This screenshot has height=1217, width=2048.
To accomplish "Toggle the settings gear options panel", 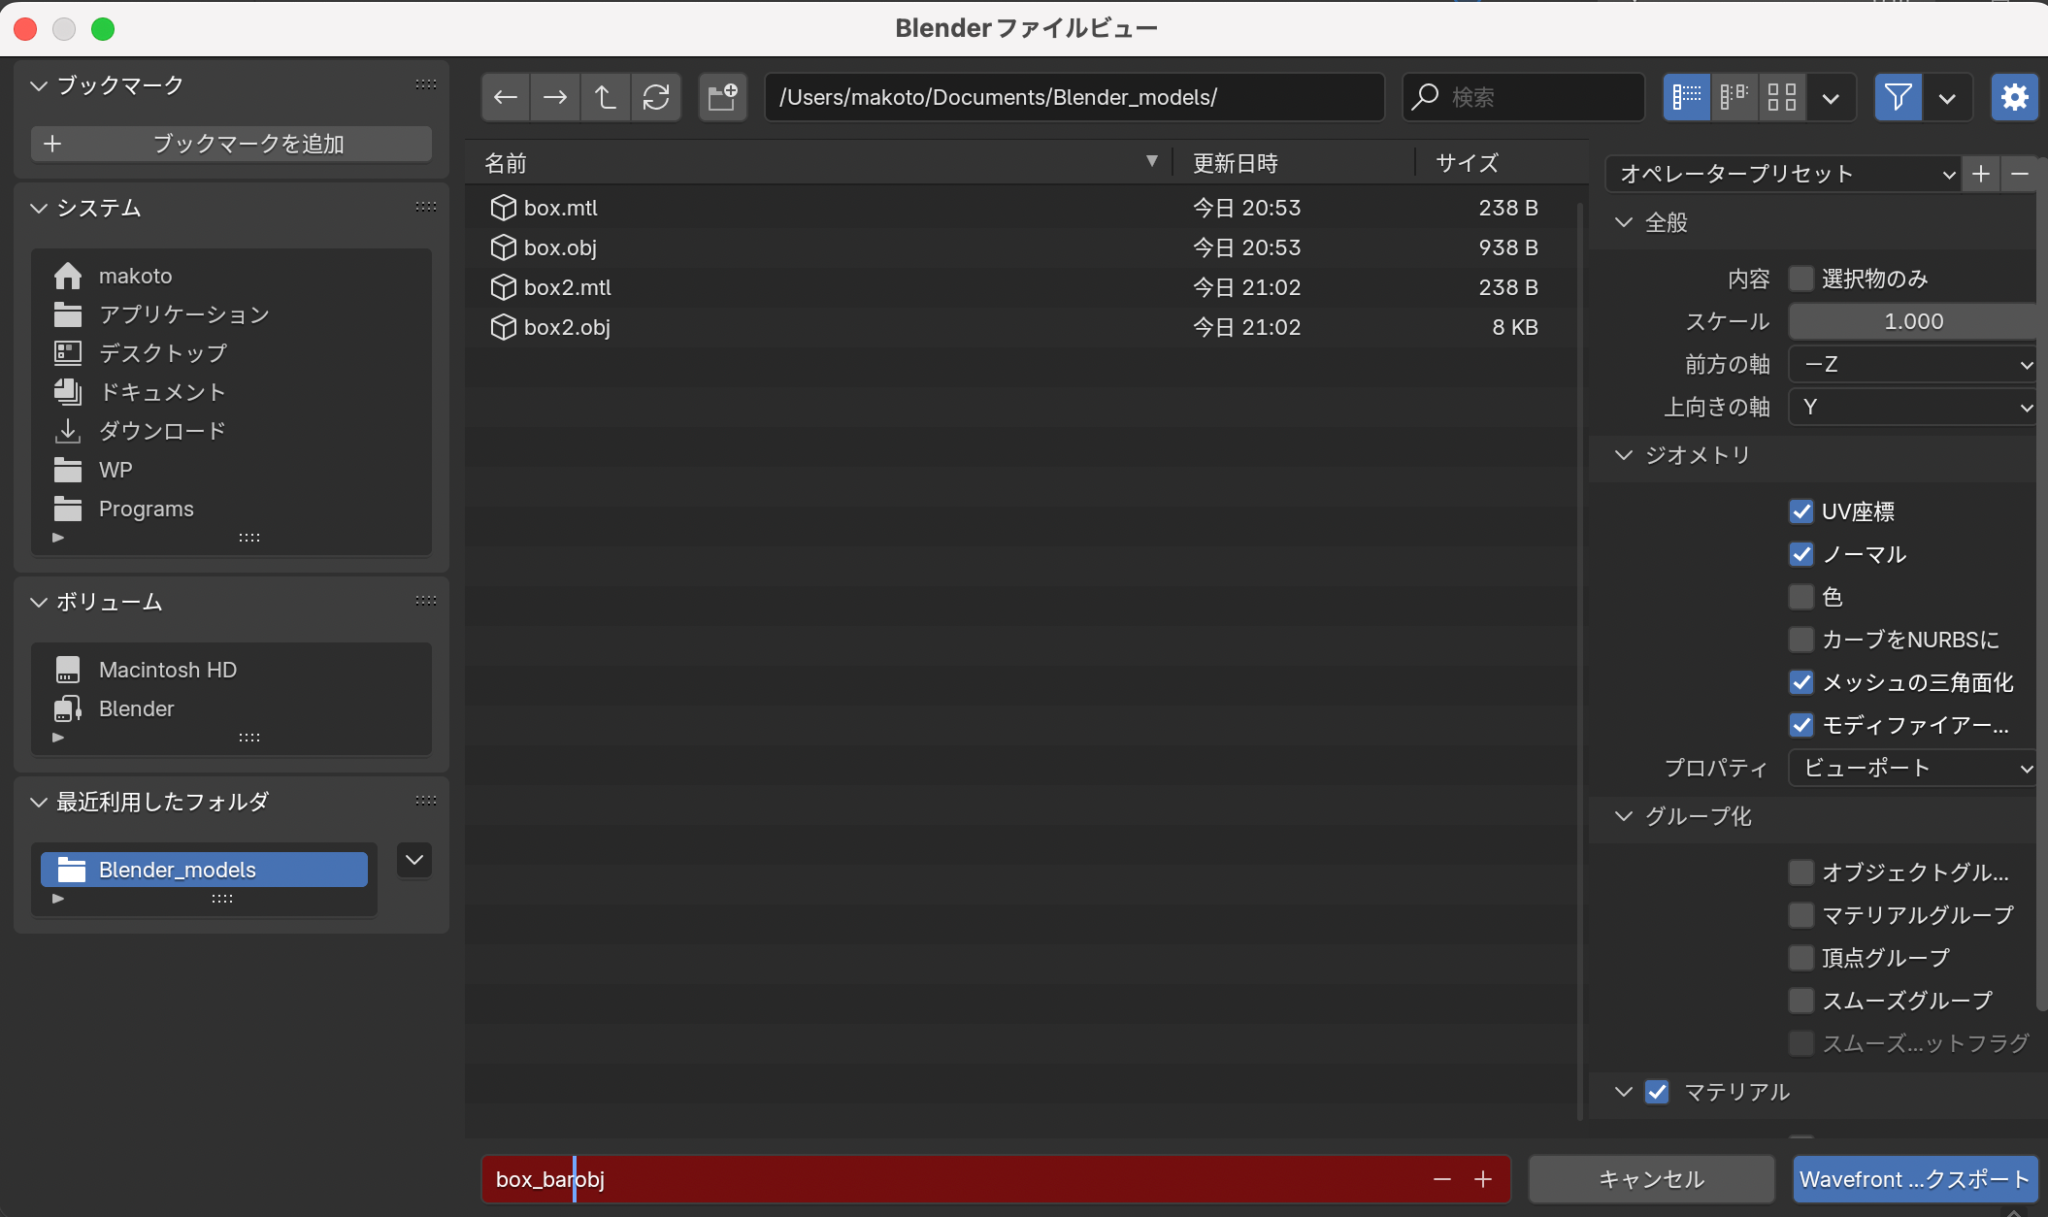I will pyautogui.click(x=2014, y=97).
